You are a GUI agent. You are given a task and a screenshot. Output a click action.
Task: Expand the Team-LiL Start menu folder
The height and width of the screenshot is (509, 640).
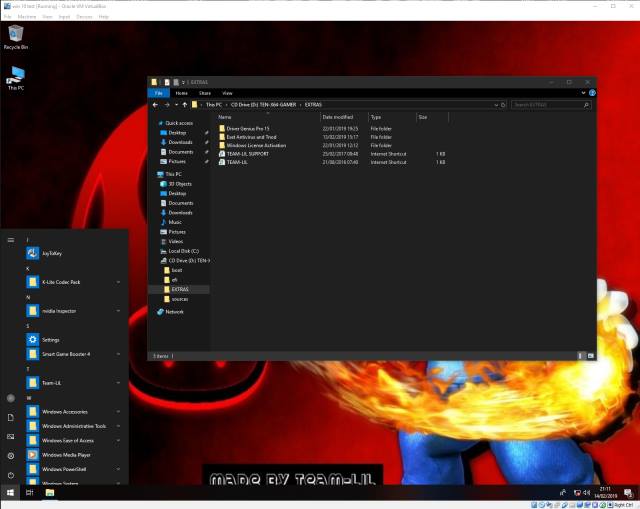[73, 383]
